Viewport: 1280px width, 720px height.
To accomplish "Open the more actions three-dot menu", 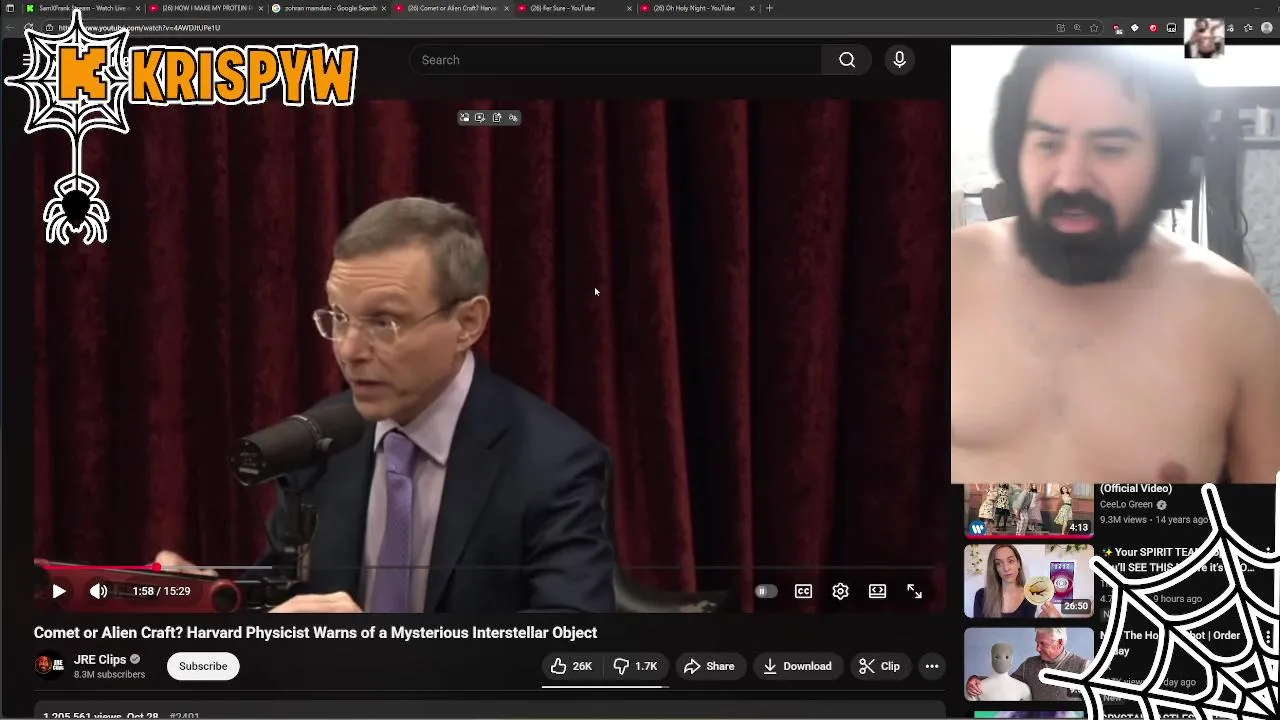I will (x=932, y=666).
